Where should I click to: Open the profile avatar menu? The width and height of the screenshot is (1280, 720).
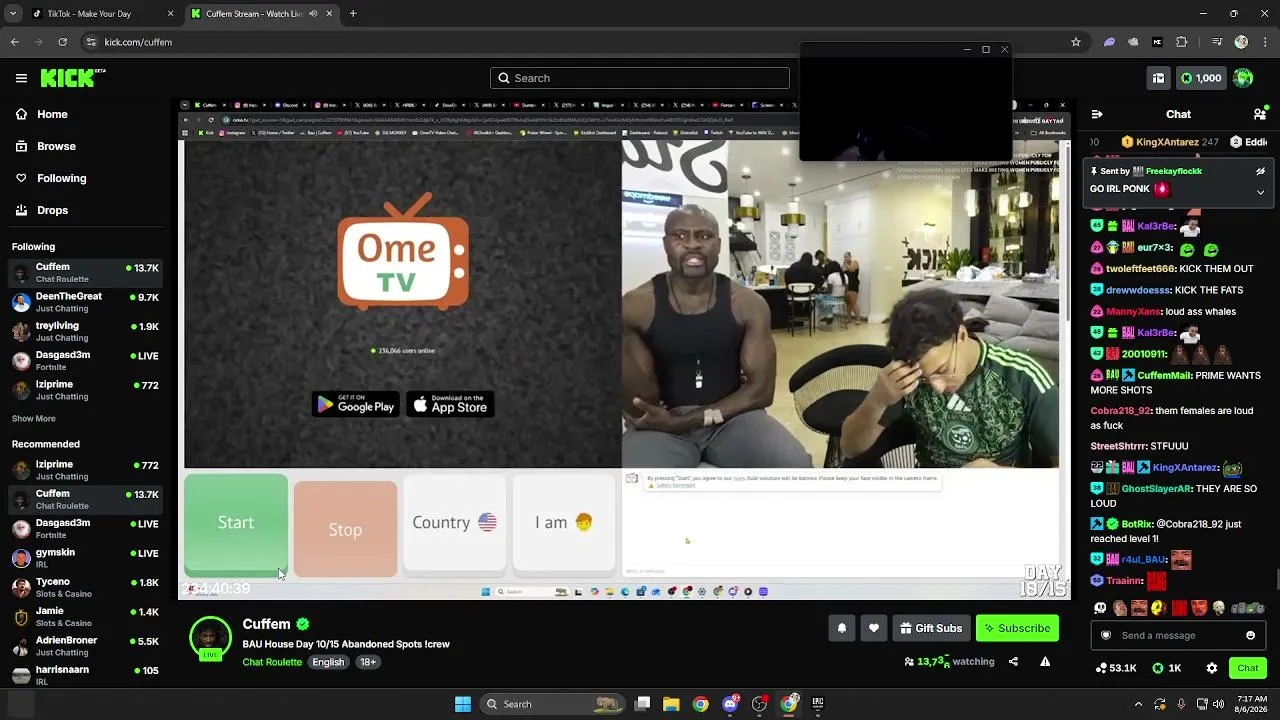point(1243,78)
